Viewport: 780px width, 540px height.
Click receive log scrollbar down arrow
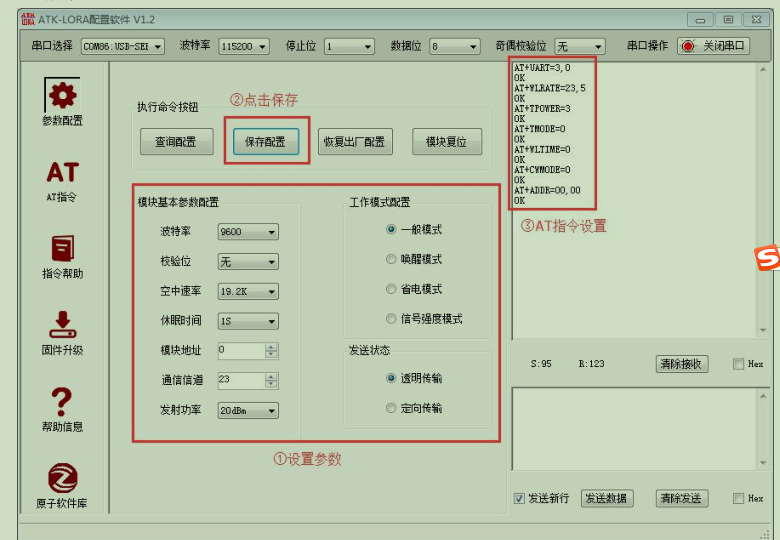(x=763, y=330)
